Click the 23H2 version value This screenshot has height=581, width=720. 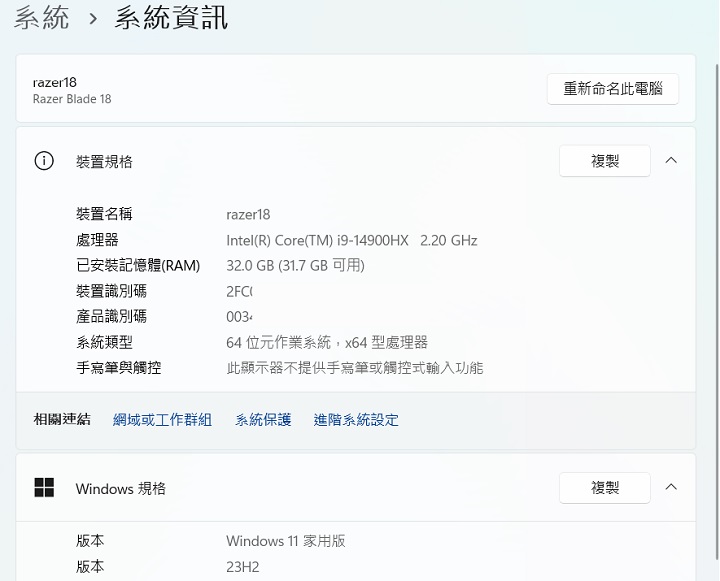pos(242,567)
